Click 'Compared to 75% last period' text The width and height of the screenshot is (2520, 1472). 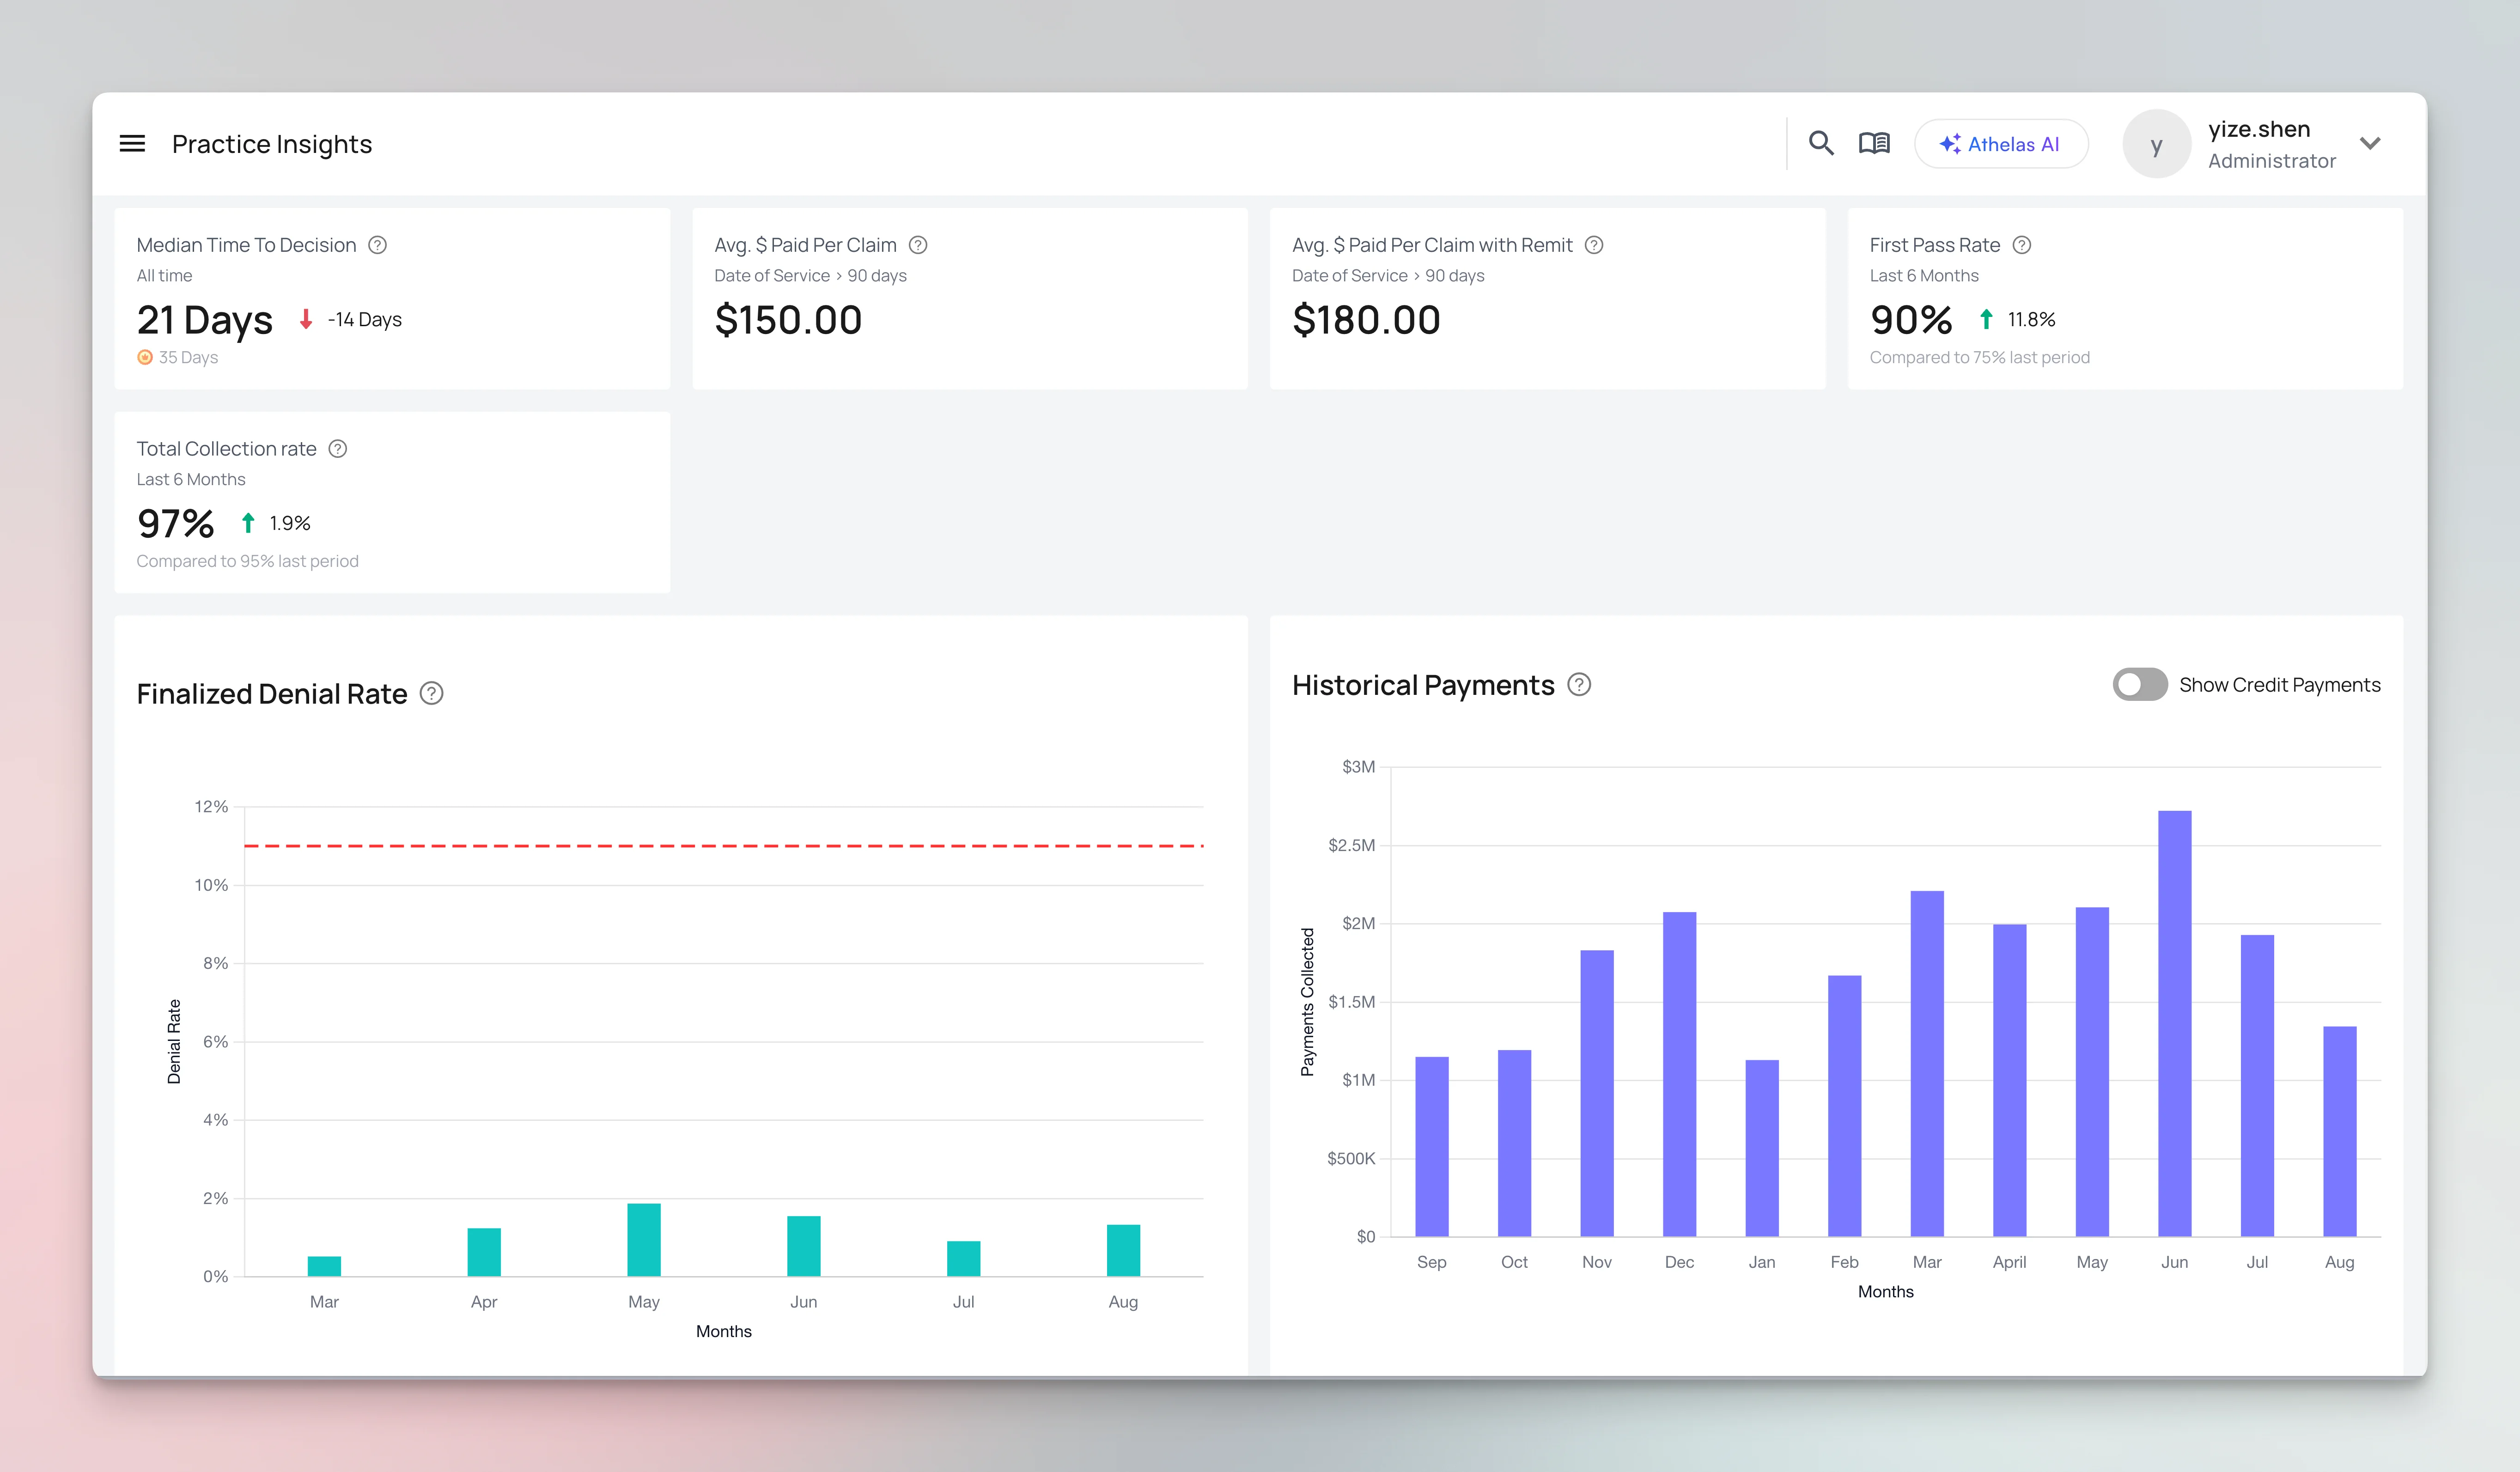(x=1980, y=357)
